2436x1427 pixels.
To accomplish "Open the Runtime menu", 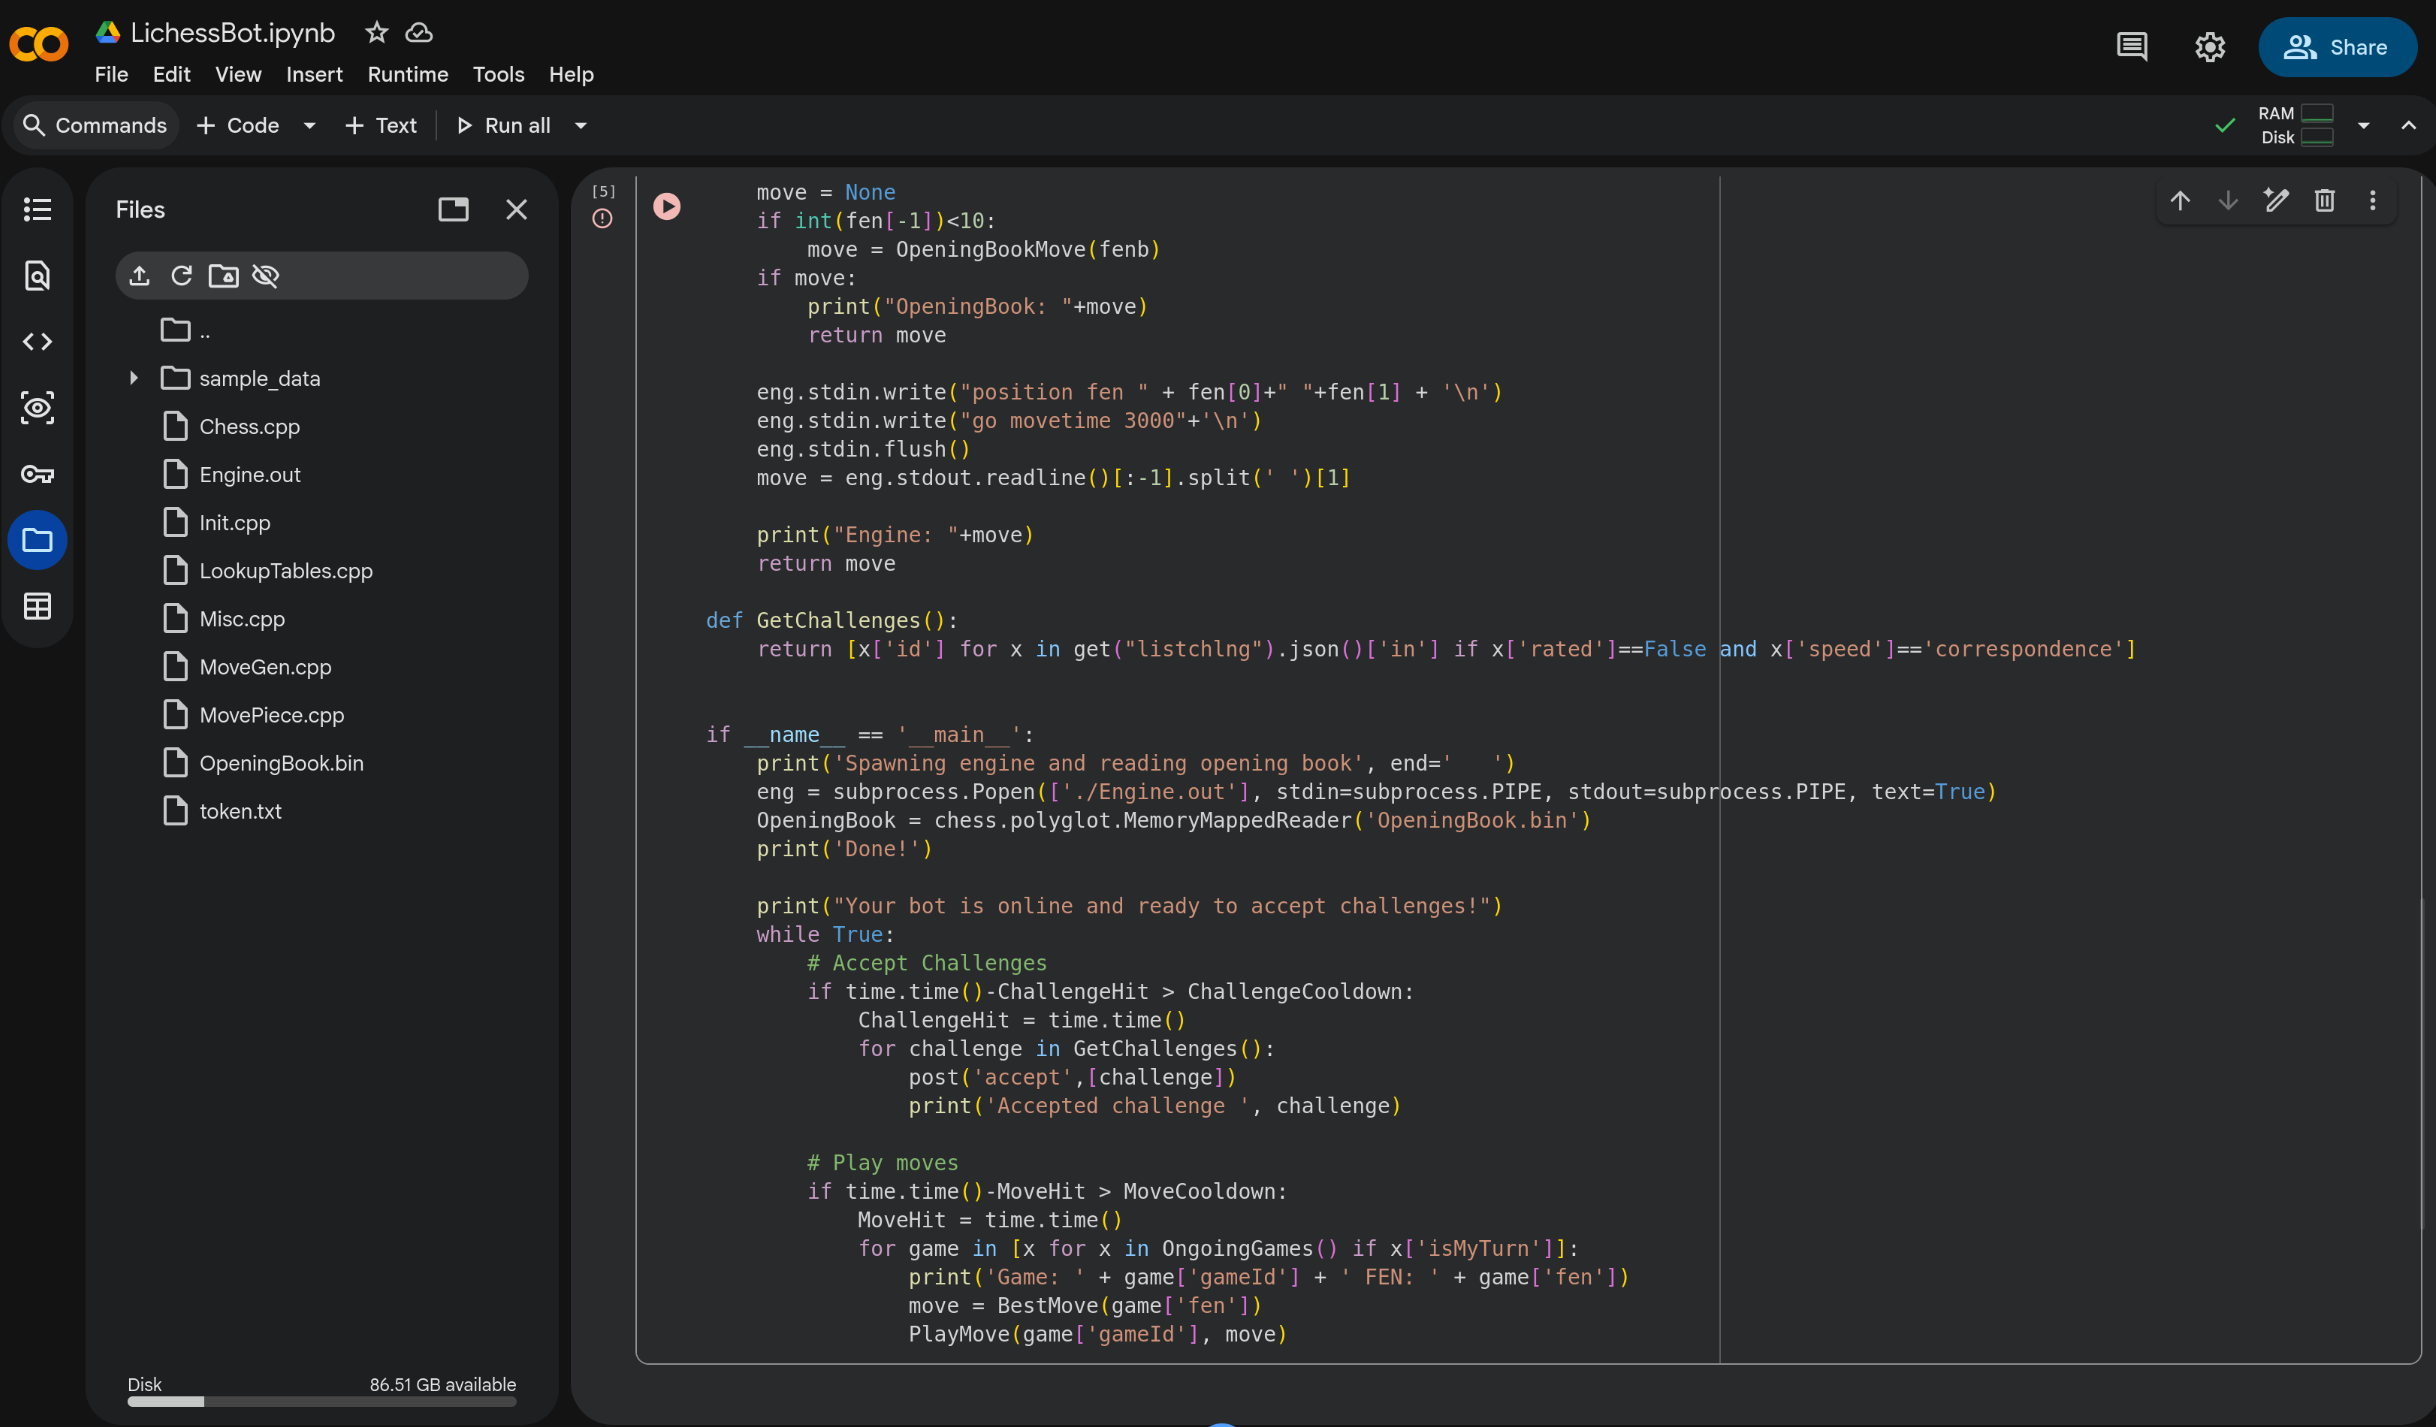I will coord(407,74).
